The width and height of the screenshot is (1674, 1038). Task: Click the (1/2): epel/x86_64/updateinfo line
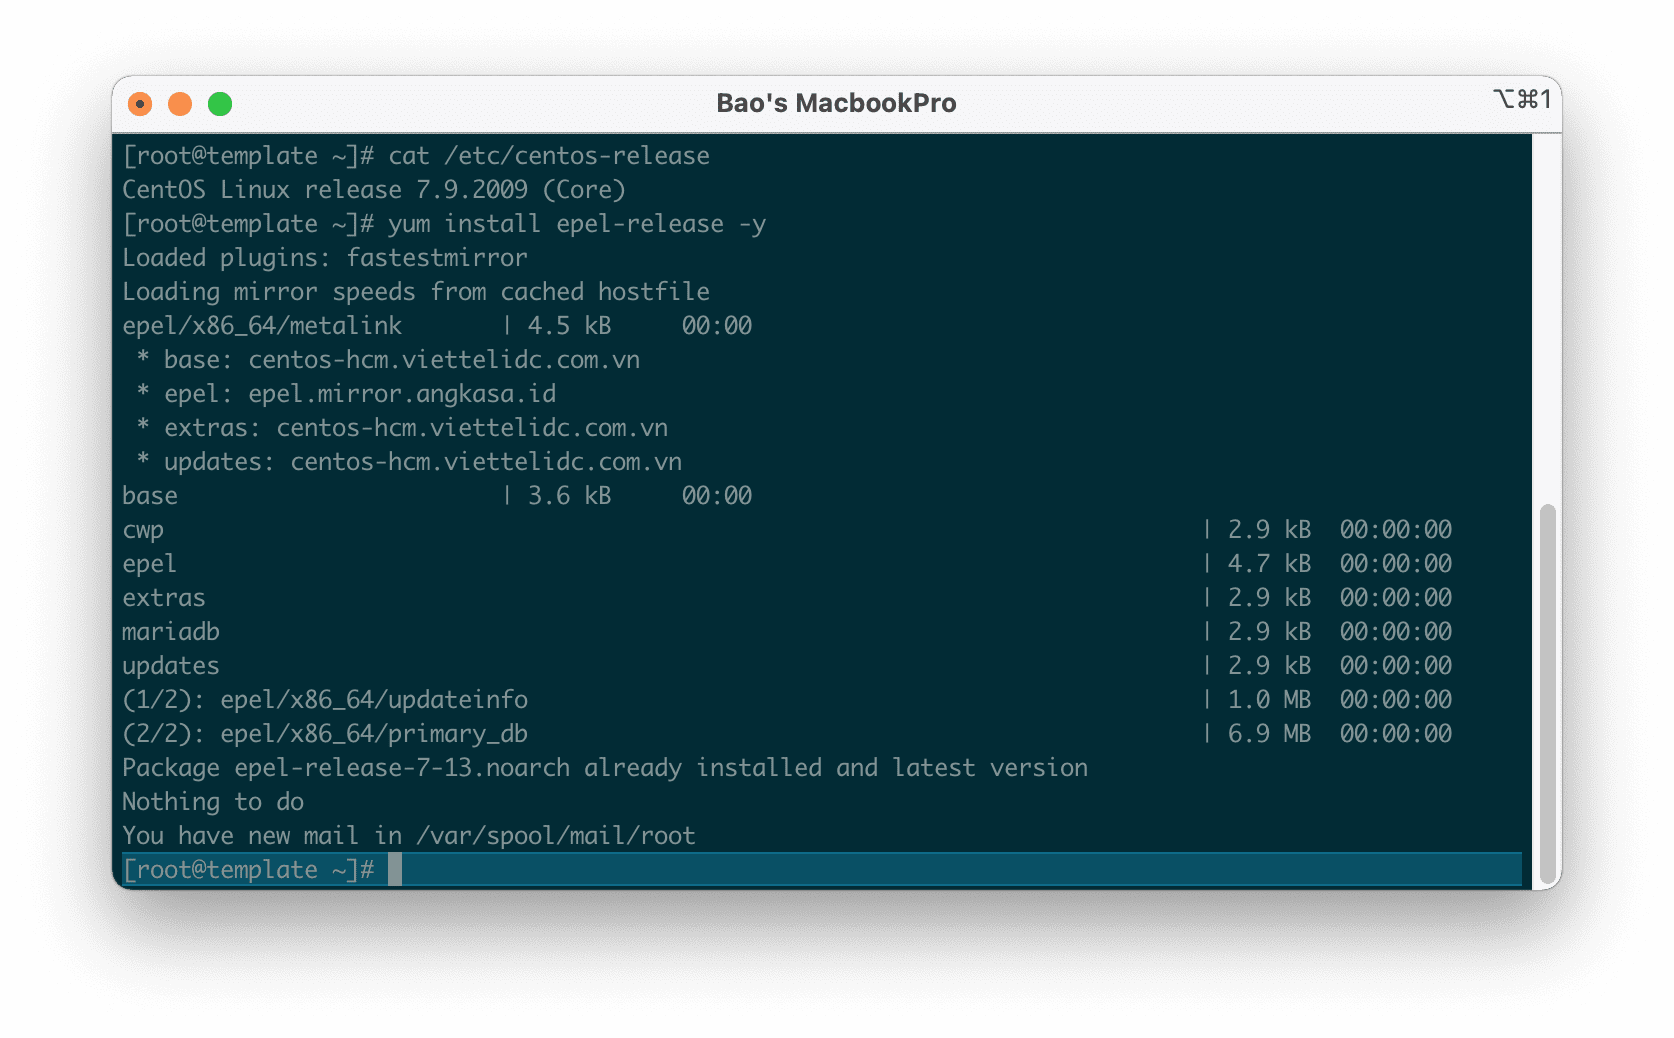pyautogui.click(x=326, y=699)
